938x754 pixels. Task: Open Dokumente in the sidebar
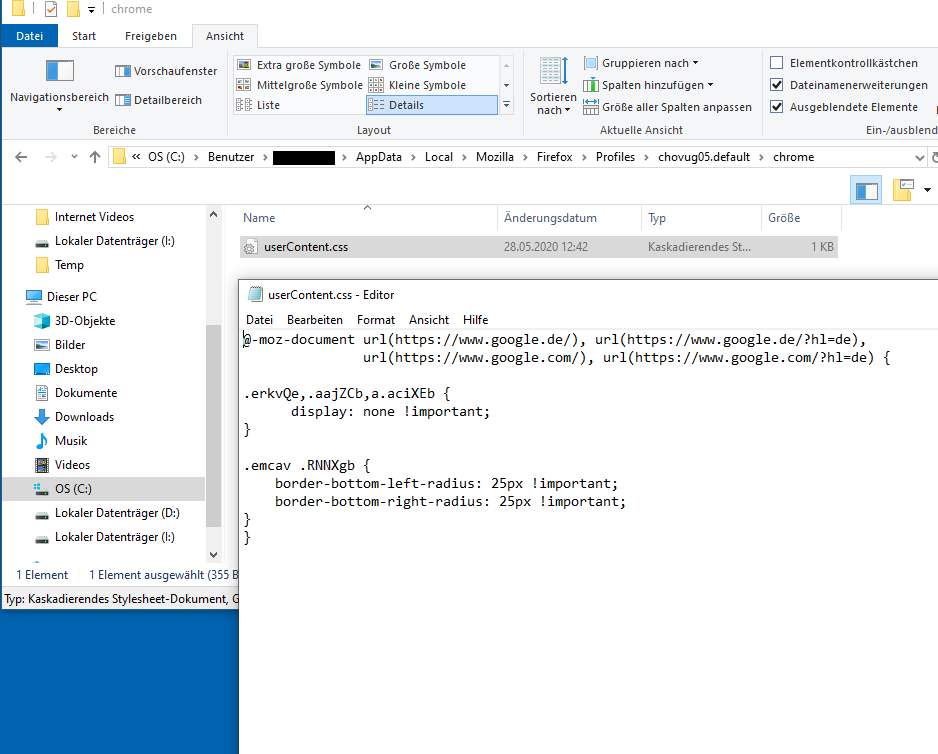pyautogui.click(x=75, y=393)
